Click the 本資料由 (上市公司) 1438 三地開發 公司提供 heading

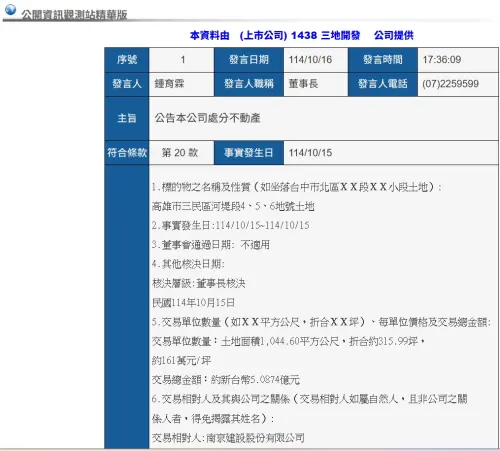click(301, 35)
